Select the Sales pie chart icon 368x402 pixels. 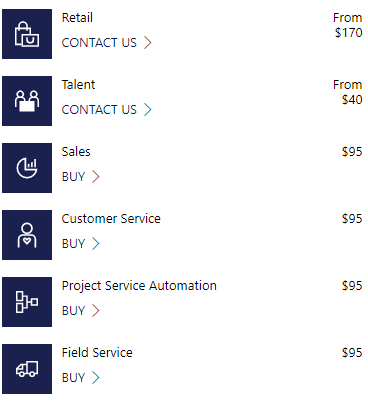click(x=27, y=168)
